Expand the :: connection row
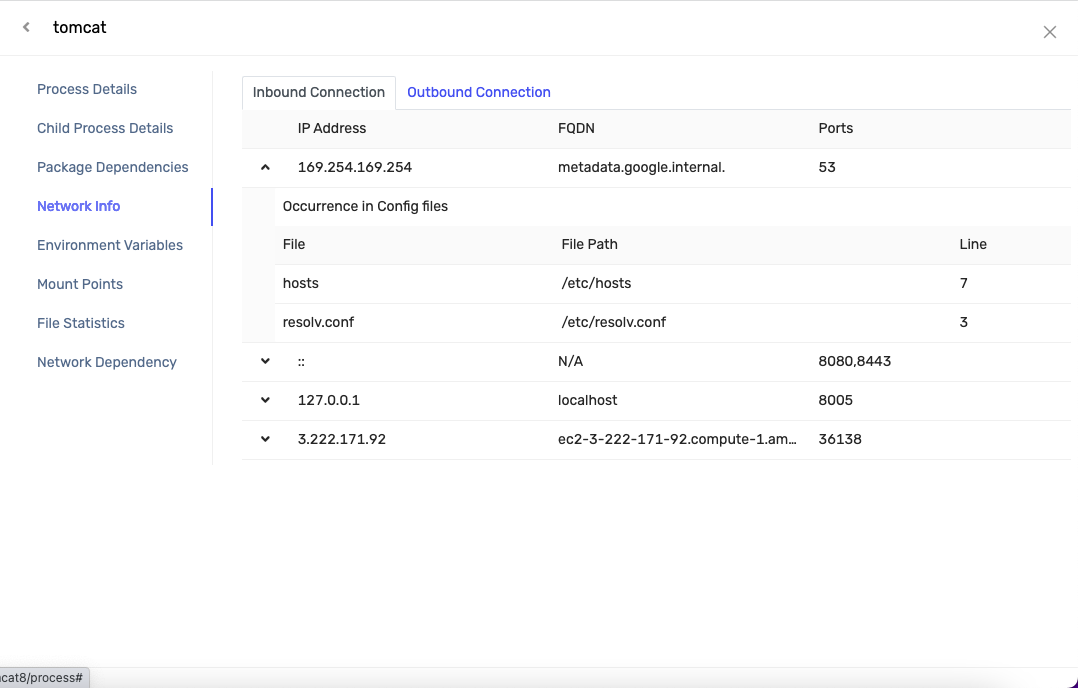 265,361
